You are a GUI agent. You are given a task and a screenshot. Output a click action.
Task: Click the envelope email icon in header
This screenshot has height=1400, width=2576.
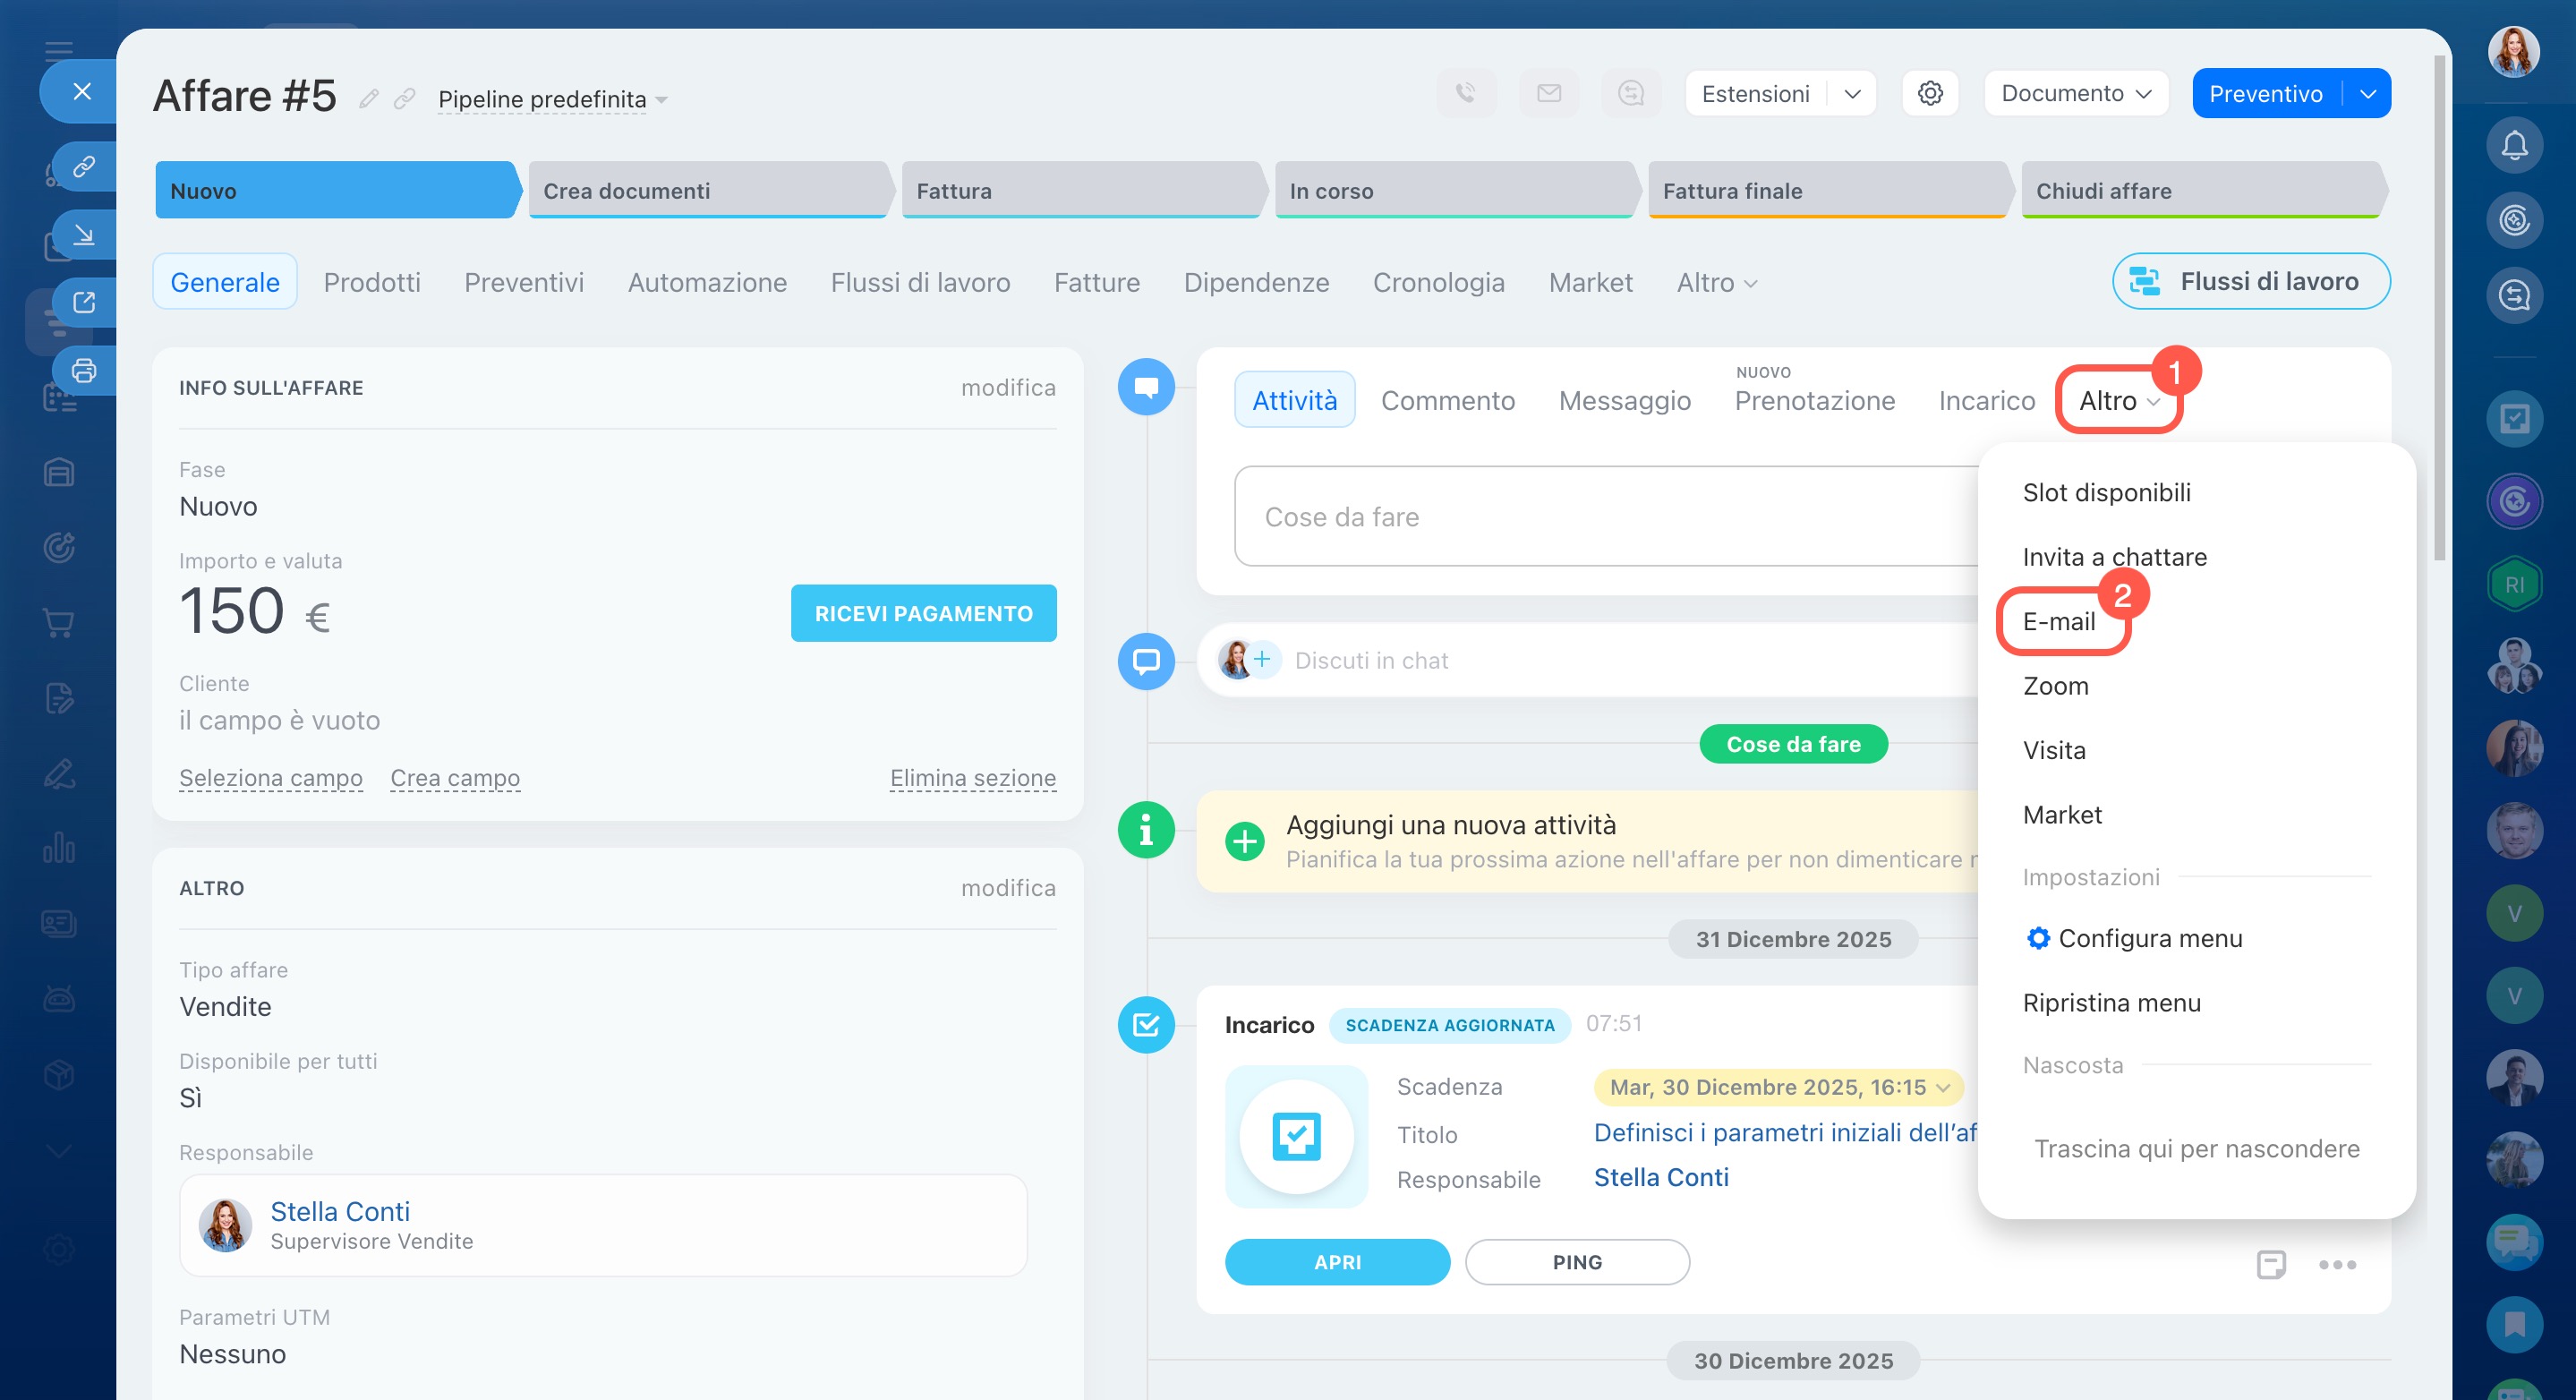(x=1548, y=93)
